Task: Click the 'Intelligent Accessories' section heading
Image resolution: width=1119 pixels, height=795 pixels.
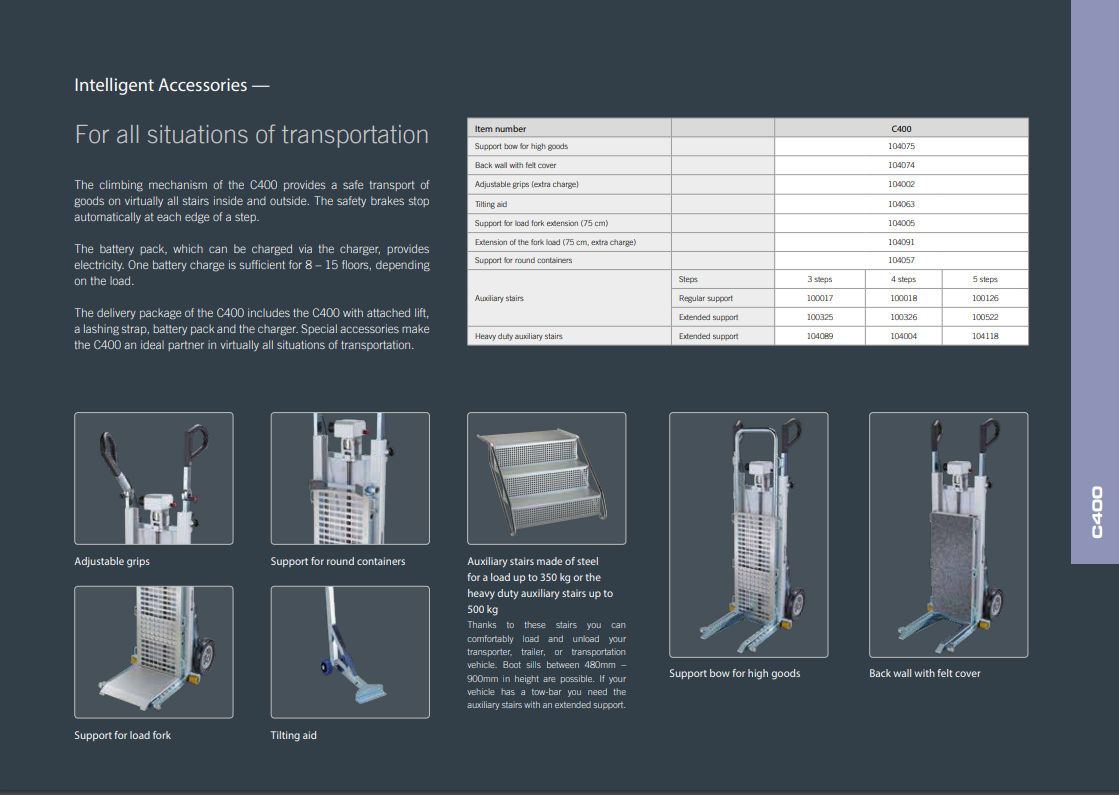Action: pyautogui.click(x=172, y=85)
